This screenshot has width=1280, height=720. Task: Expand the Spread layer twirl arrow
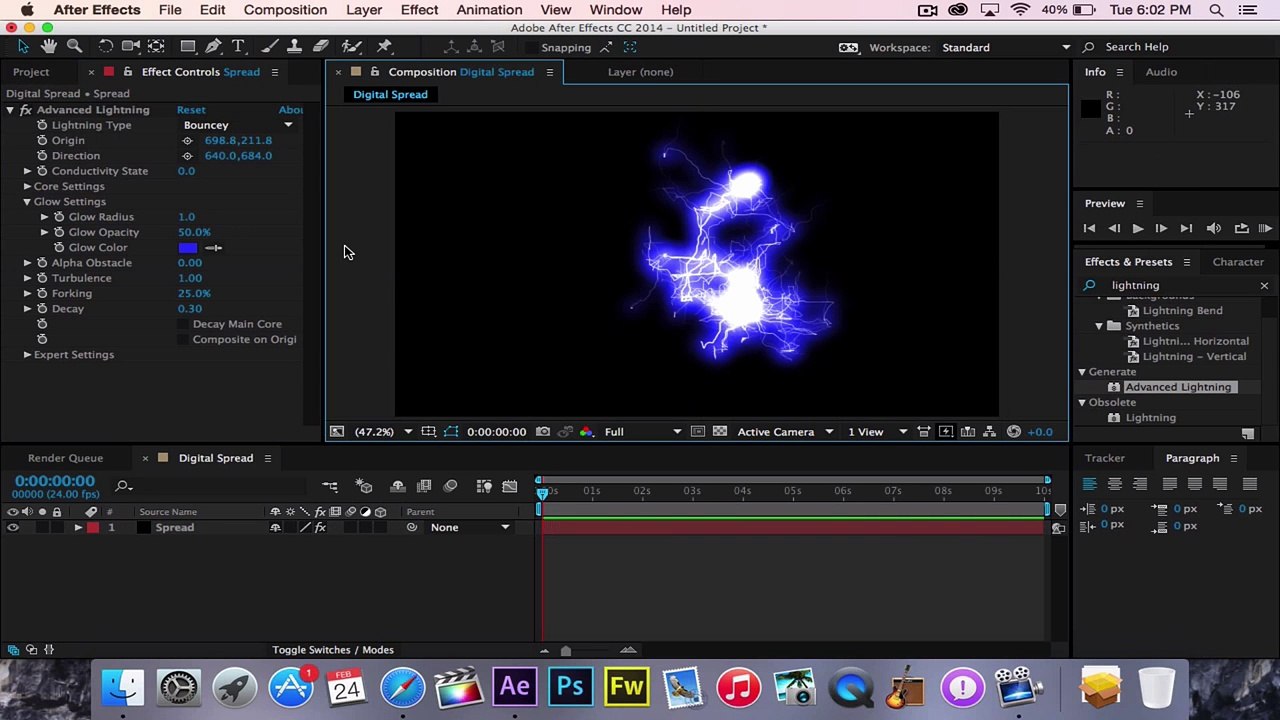click(x=78, y=527)
